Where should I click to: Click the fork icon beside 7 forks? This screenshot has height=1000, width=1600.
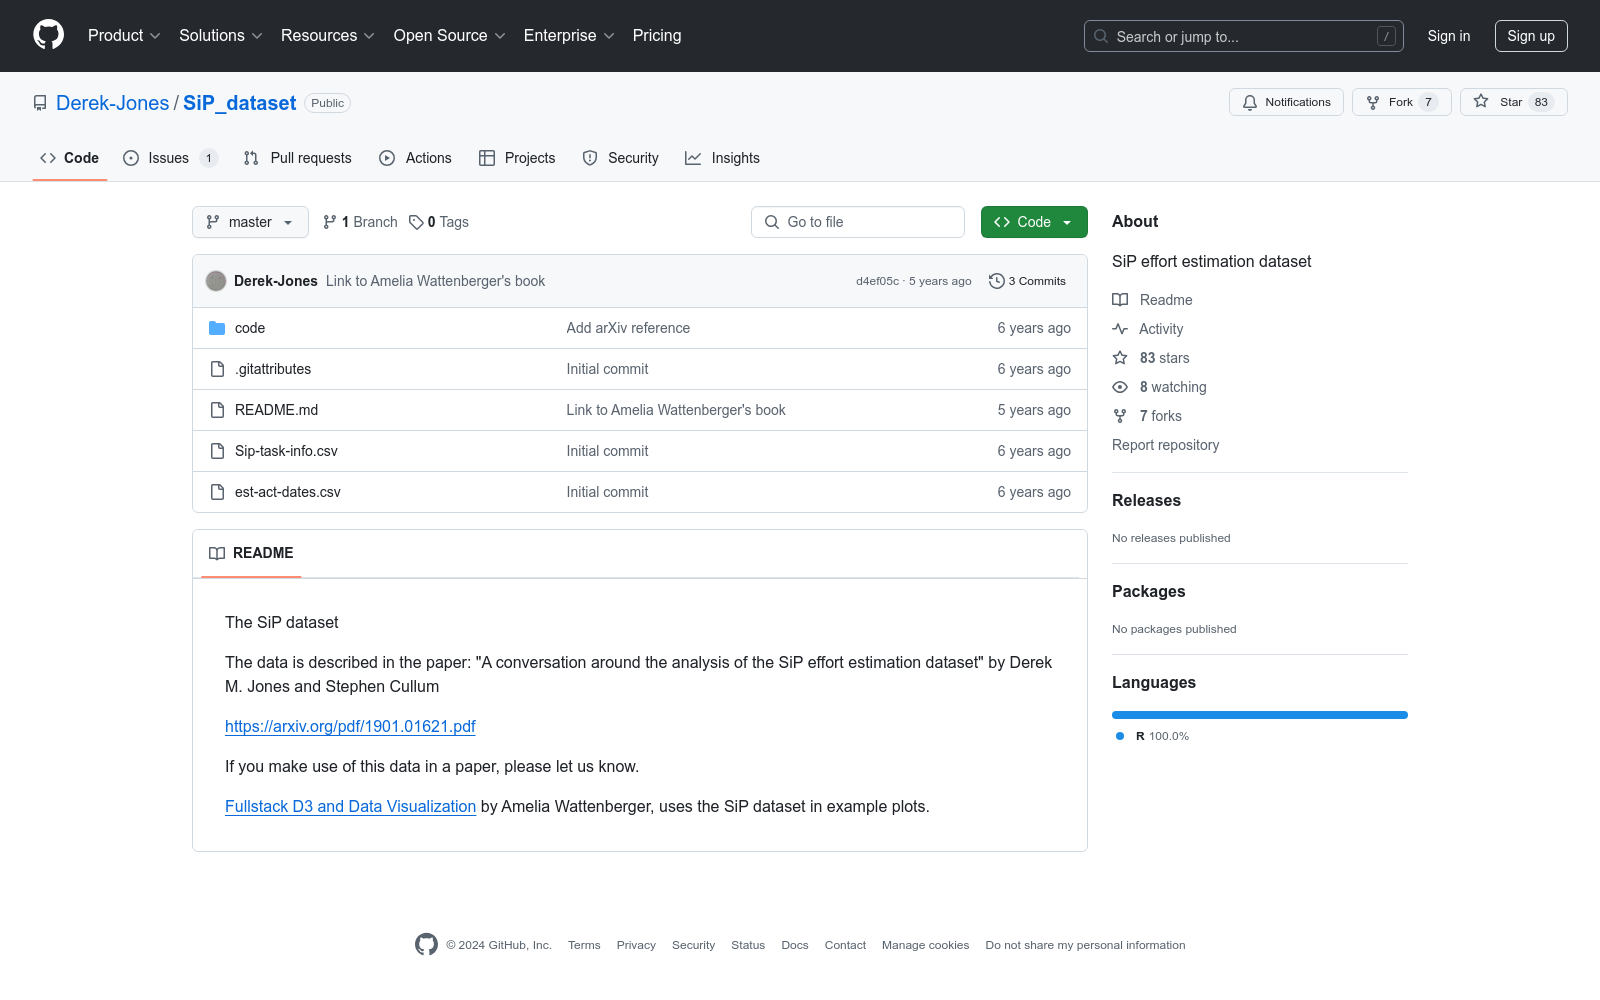point(1120,416)
